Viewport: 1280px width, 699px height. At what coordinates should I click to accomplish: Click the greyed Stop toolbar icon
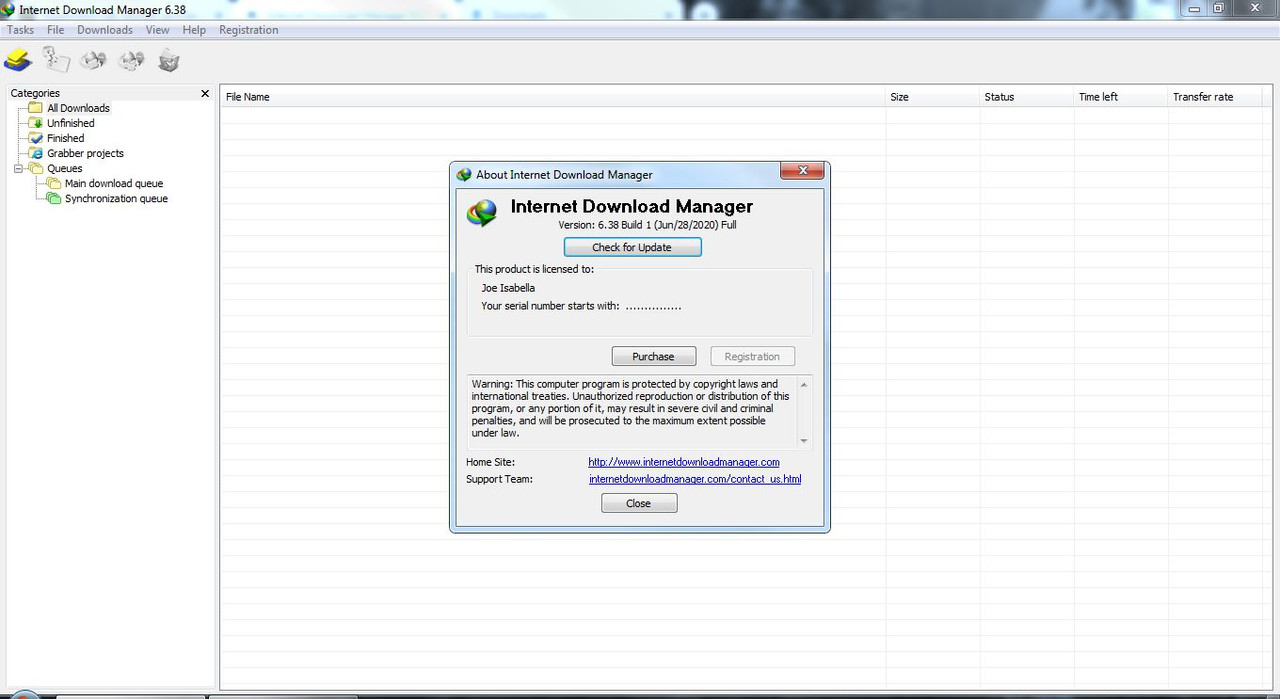94,61
